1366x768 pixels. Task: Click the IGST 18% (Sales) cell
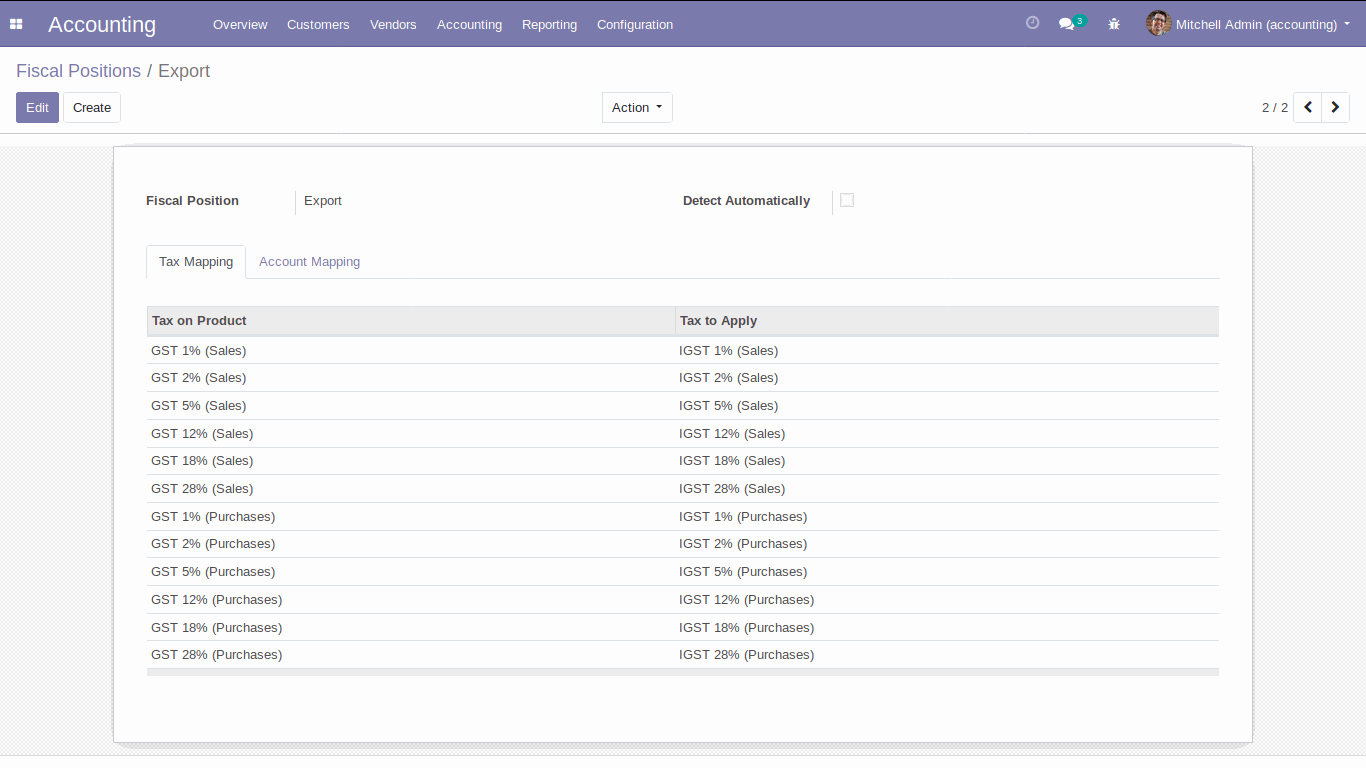point(947,461)
